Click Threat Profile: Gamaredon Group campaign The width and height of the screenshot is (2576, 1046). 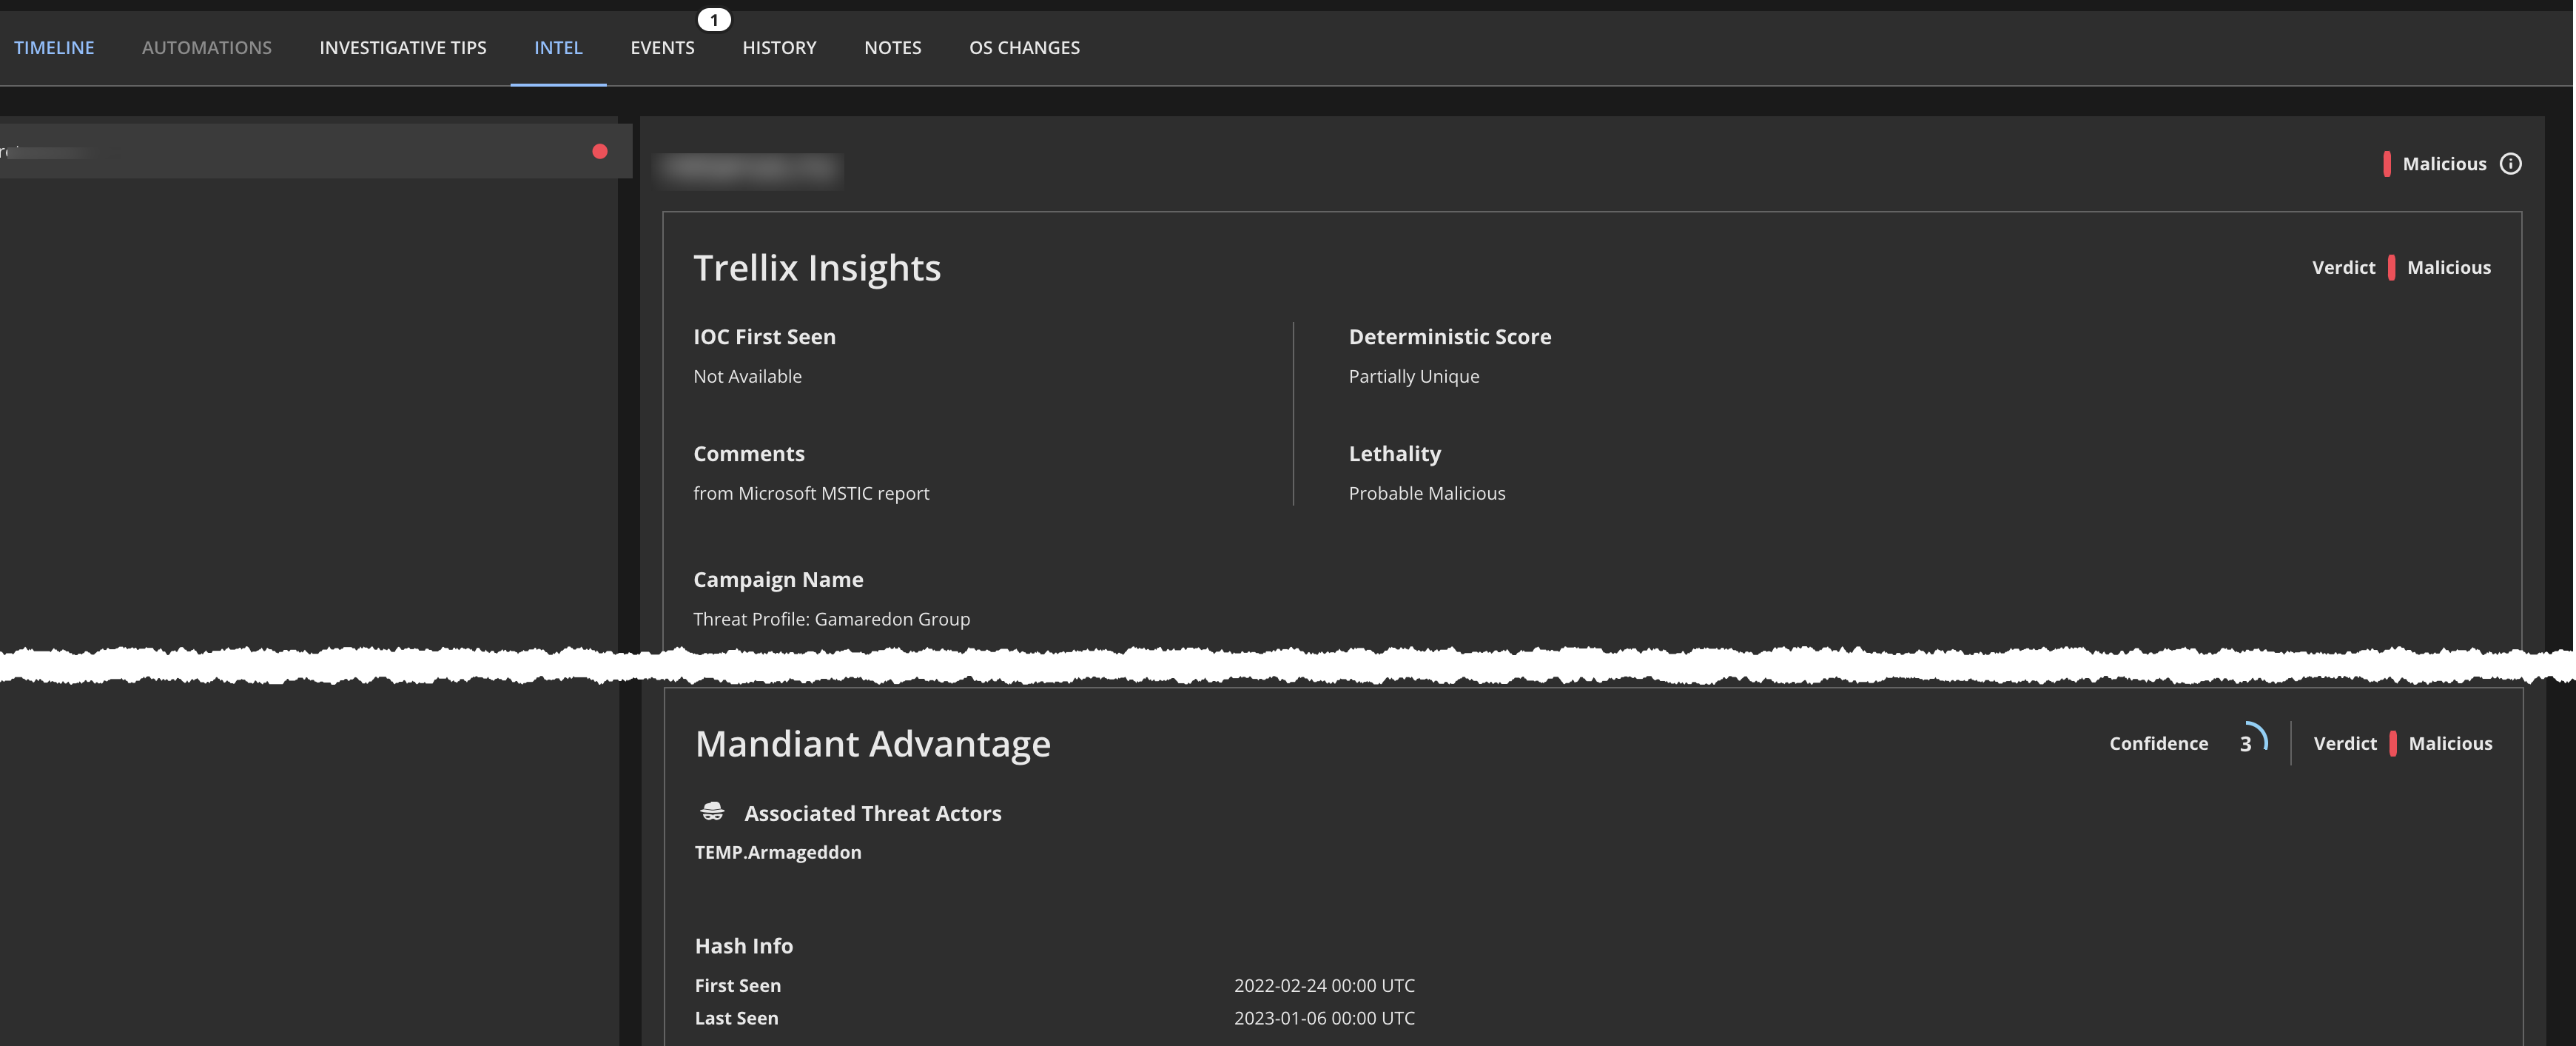pyautogui.click(x=832, y=619)
